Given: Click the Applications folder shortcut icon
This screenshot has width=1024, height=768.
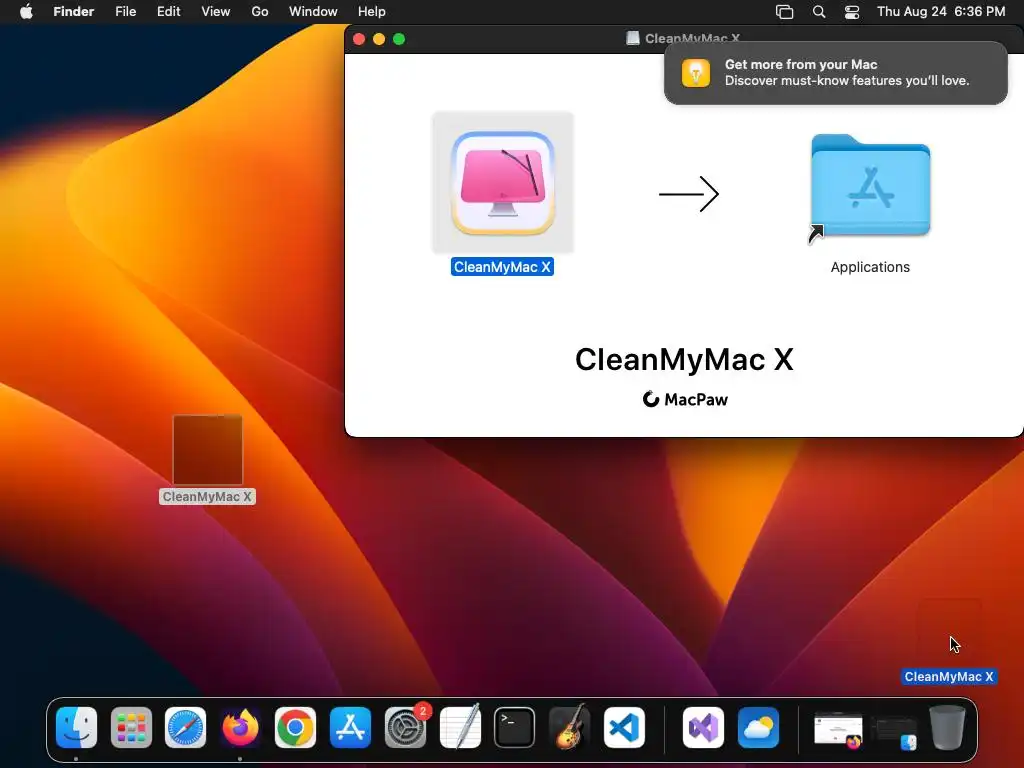Looking at the screenshot, I should coord(870,187).
